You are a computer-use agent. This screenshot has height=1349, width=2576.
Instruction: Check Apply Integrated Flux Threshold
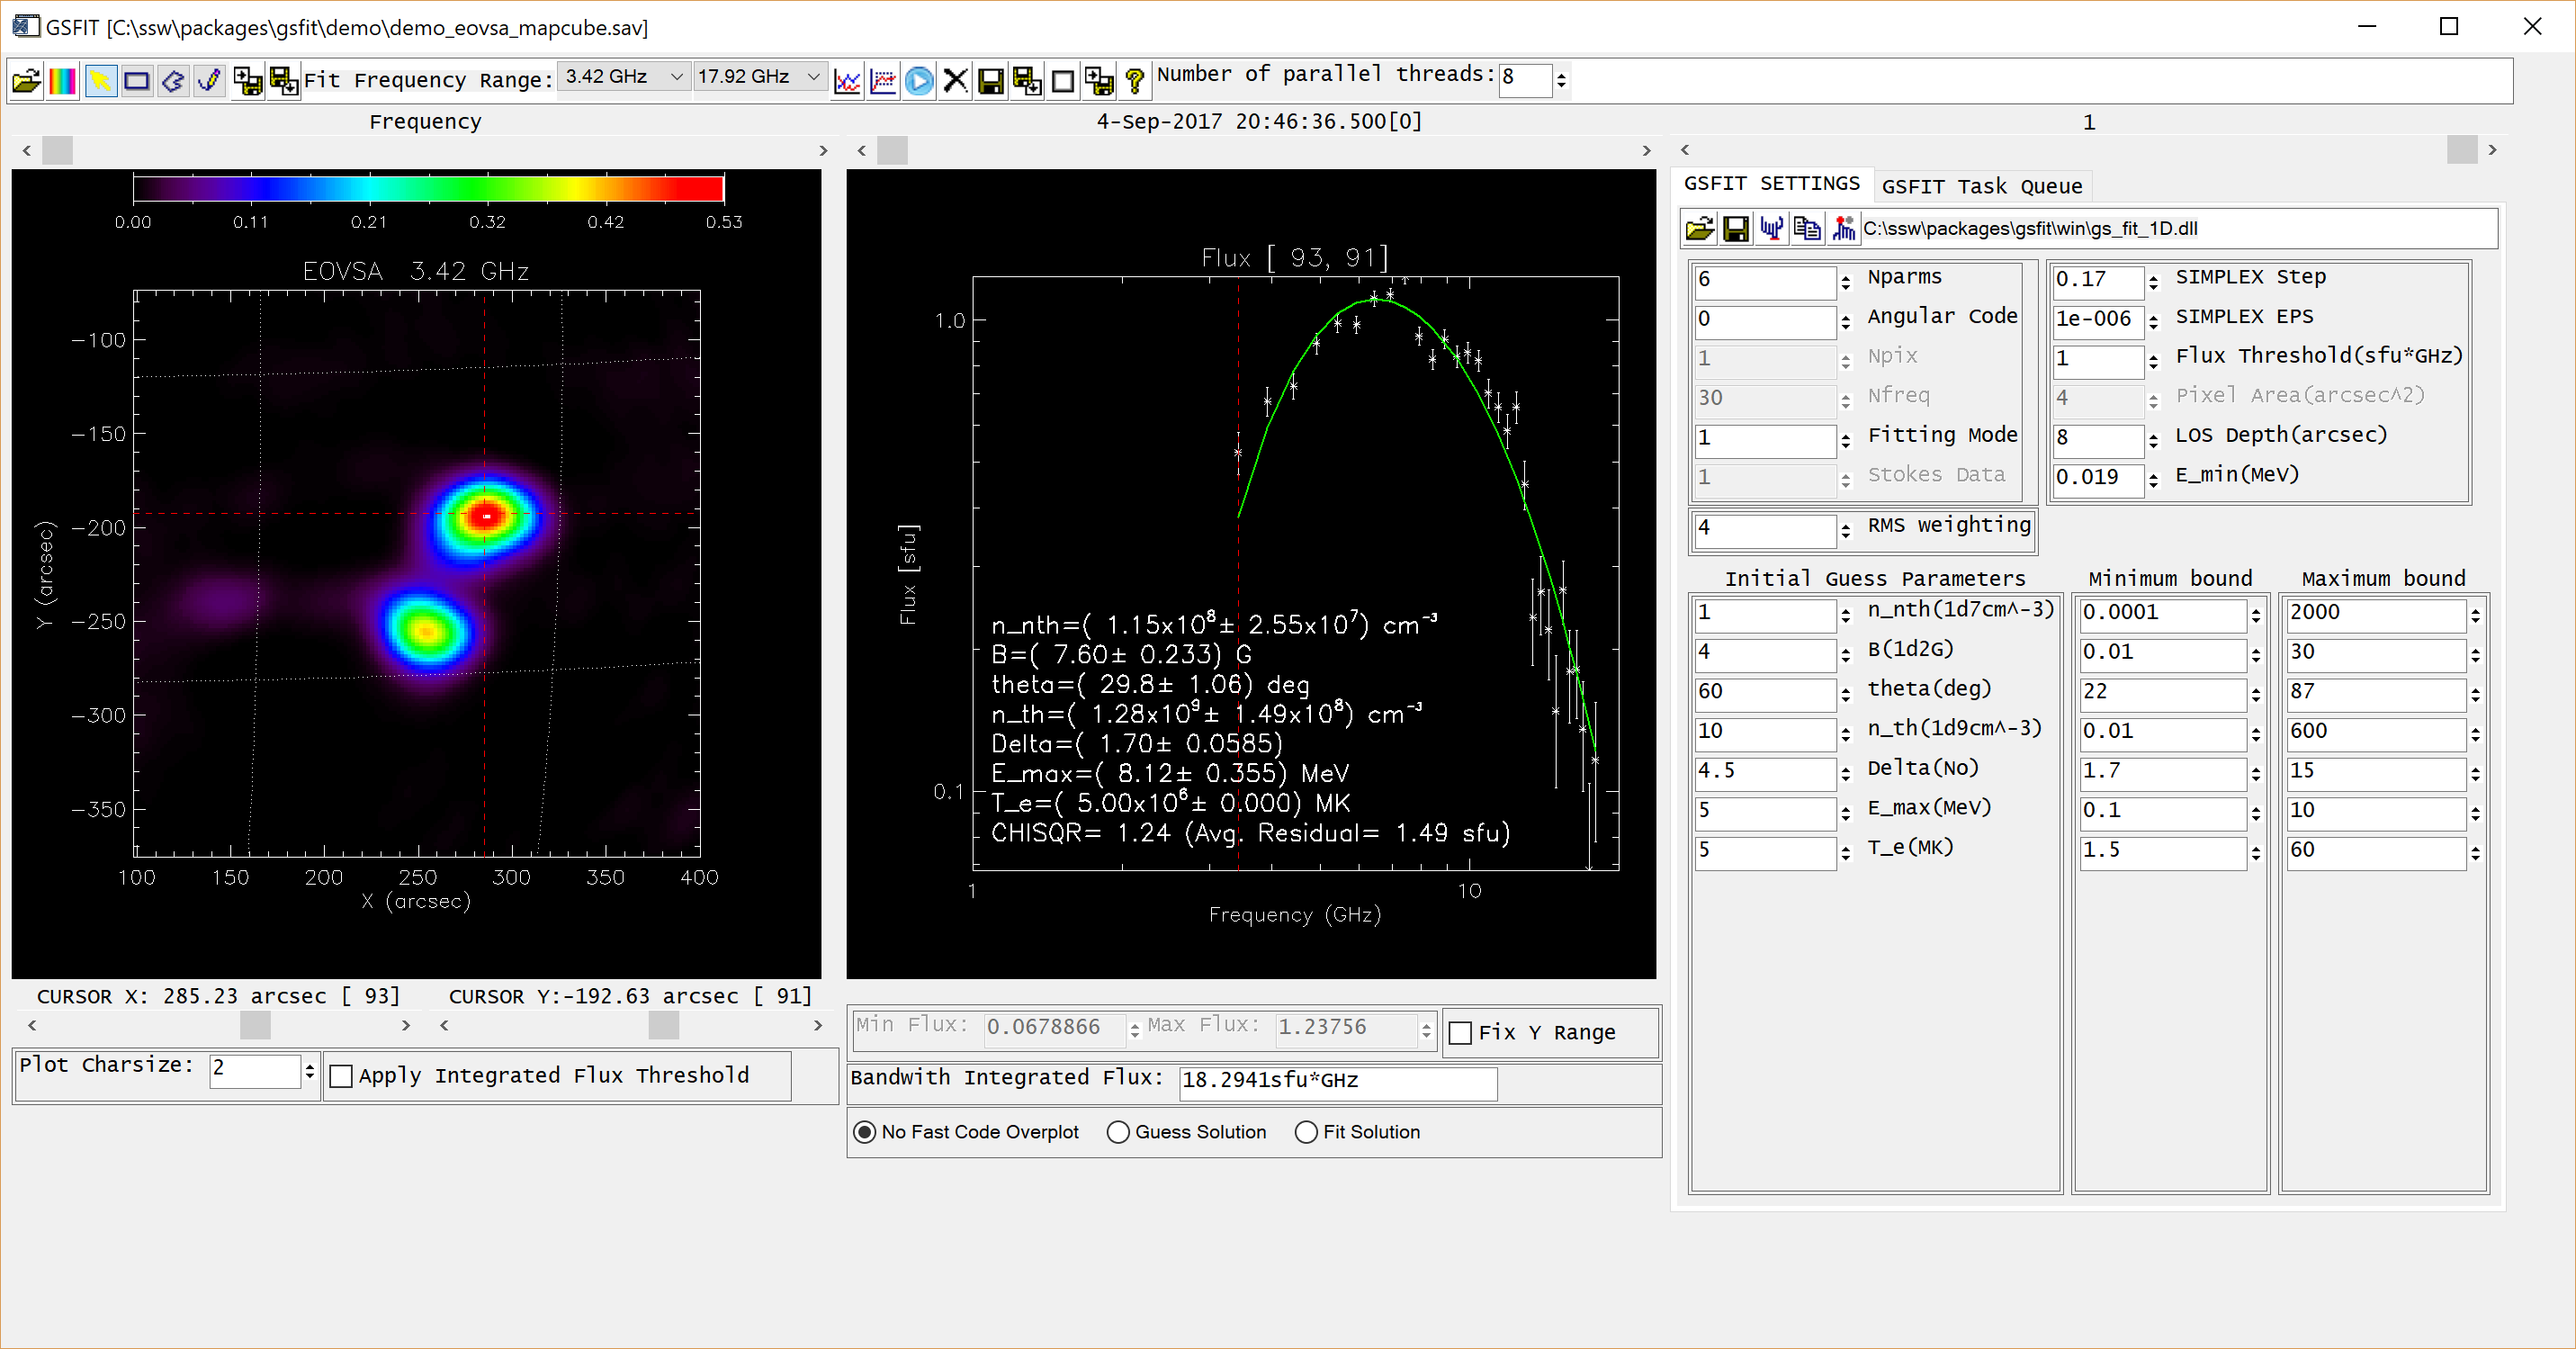click(342, 1076)
